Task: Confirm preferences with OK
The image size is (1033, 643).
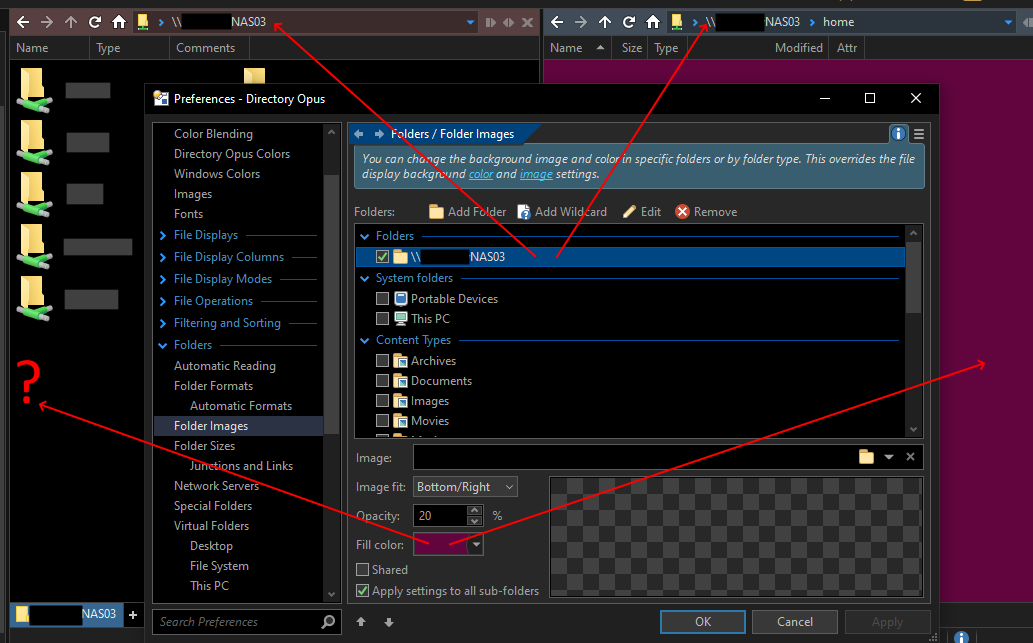Action: pyautogui.click(x=703, y=621)
